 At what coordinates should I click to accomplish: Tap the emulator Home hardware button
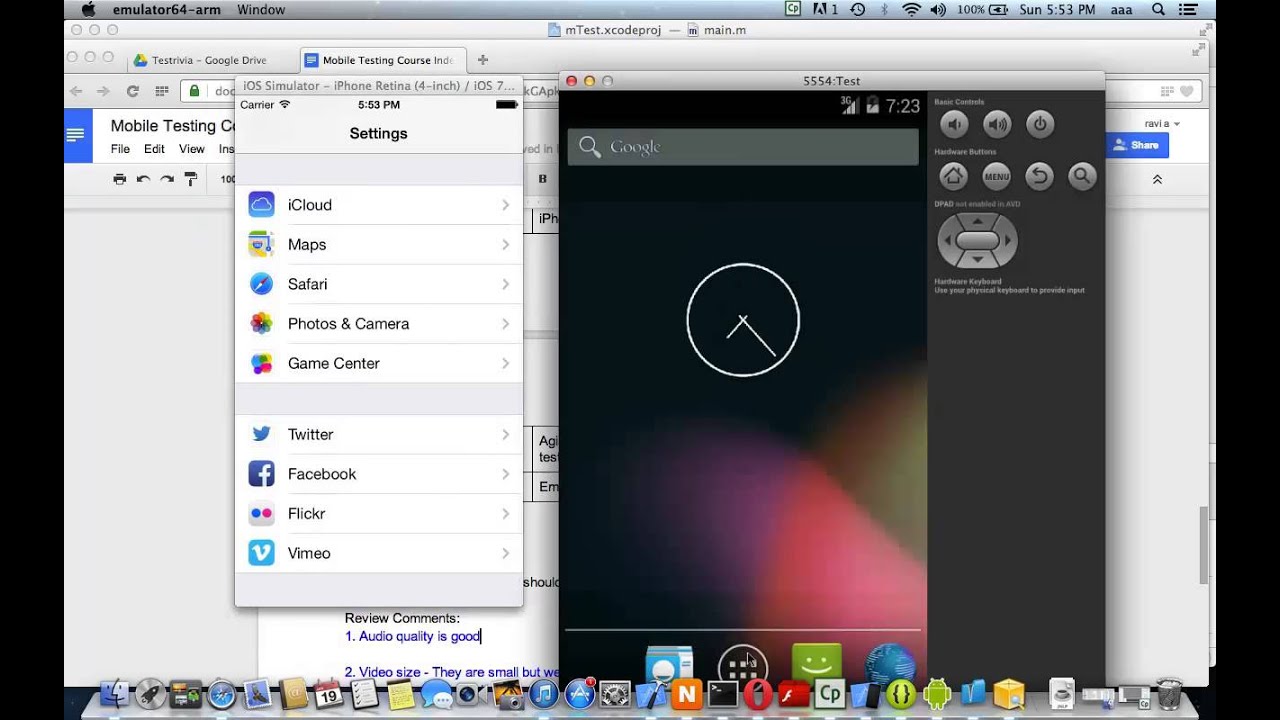954,177
